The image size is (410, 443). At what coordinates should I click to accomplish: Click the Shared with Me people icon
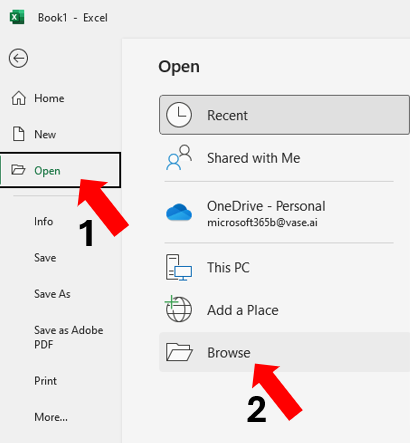tap(179, 158)
